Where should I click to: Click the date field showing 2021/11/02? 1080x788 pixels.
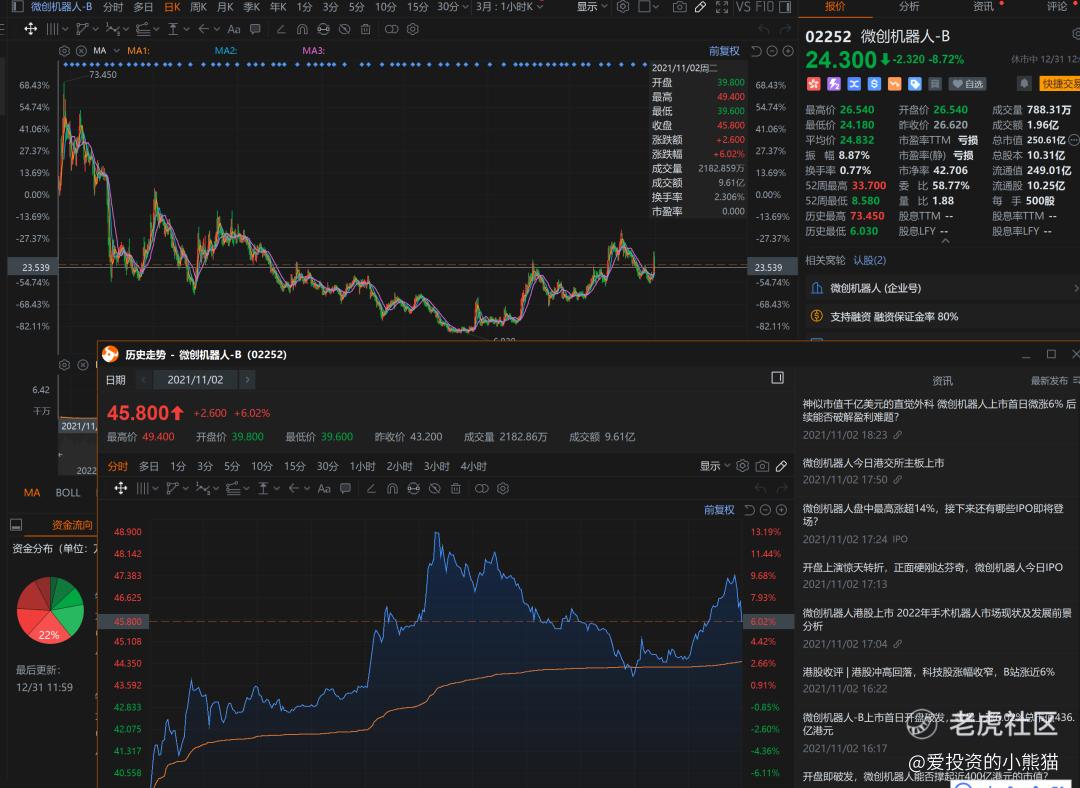195,380
